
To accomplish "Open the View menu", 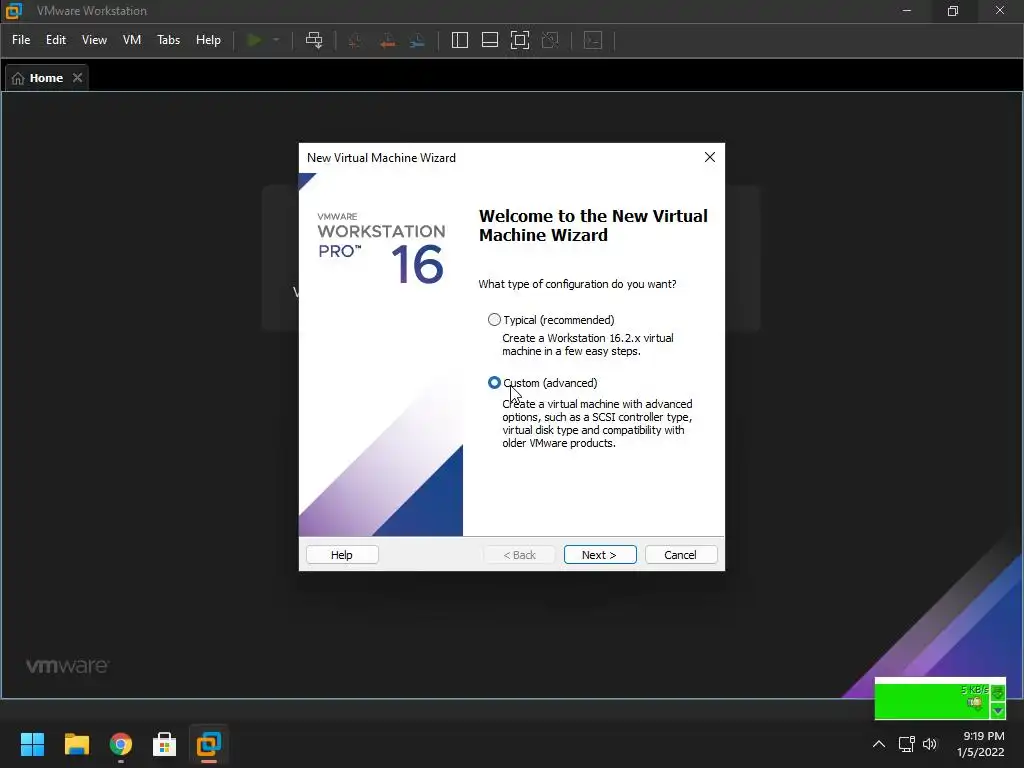I will point(94,40).
